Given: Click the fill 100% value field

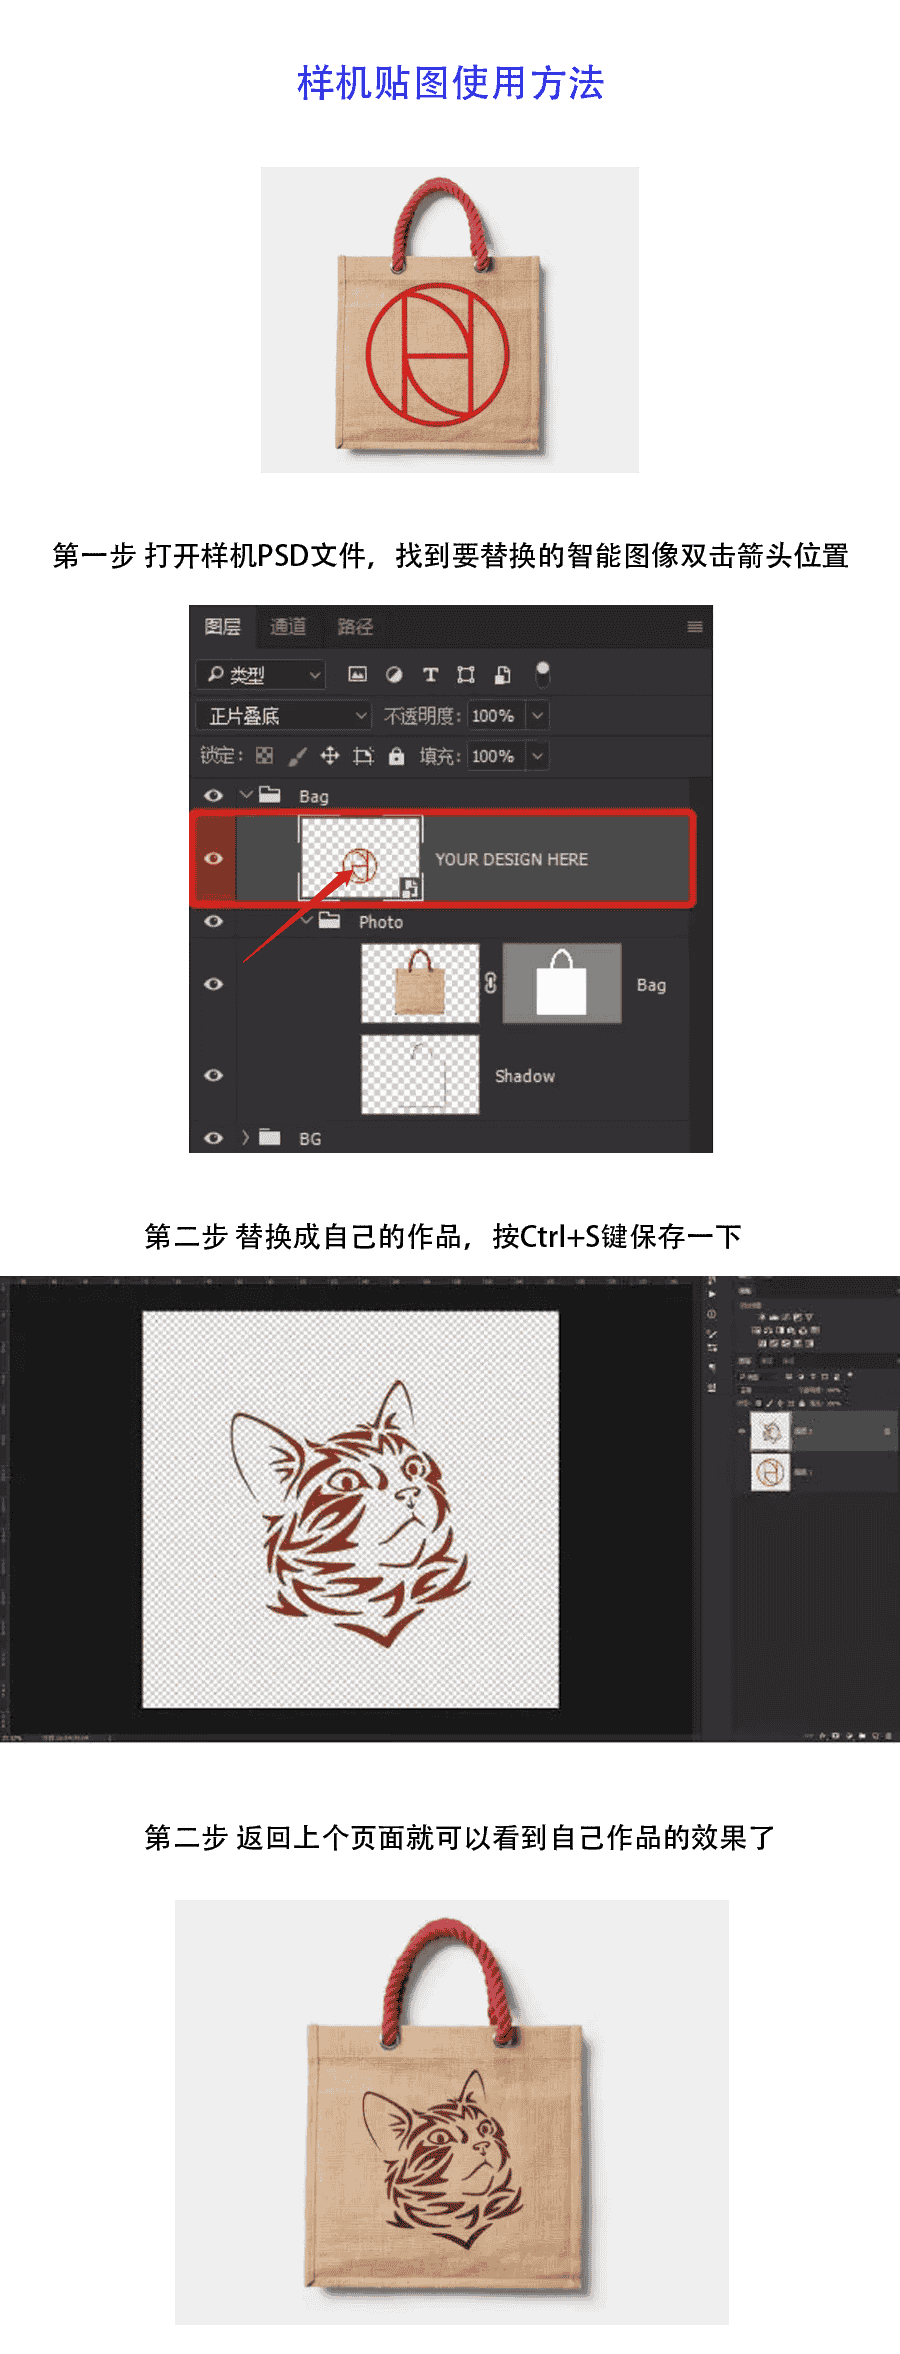Looking at the screenshot, I should click(495, 756).
